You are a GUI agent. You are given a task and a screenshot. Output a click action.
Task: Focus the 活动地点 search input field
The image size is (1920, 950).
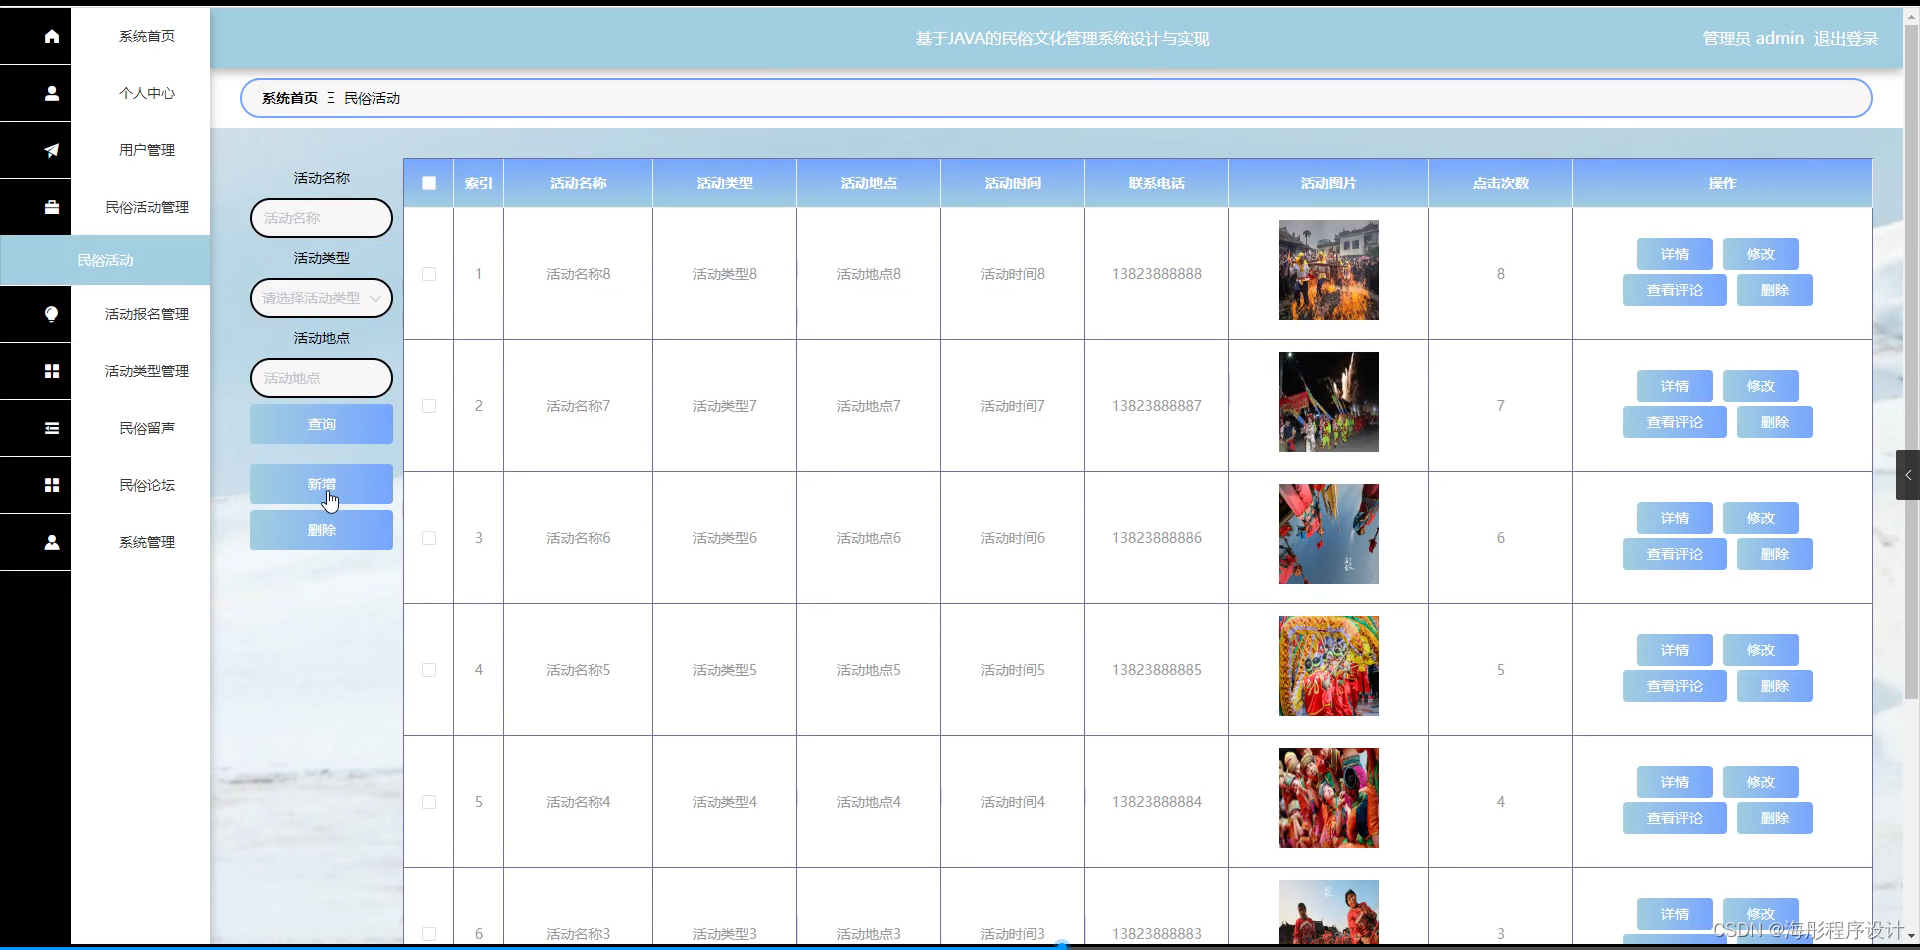(x=321, y=378)
